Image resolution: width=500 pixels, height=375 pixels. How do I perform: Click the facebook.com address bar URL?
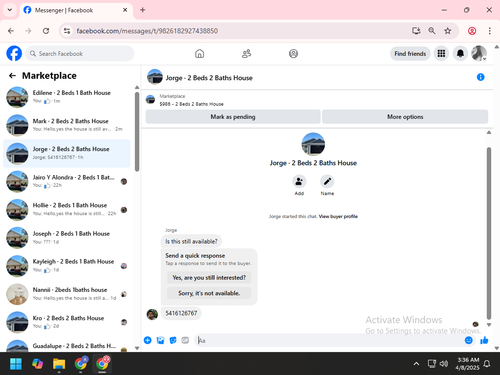coord(147,31)
